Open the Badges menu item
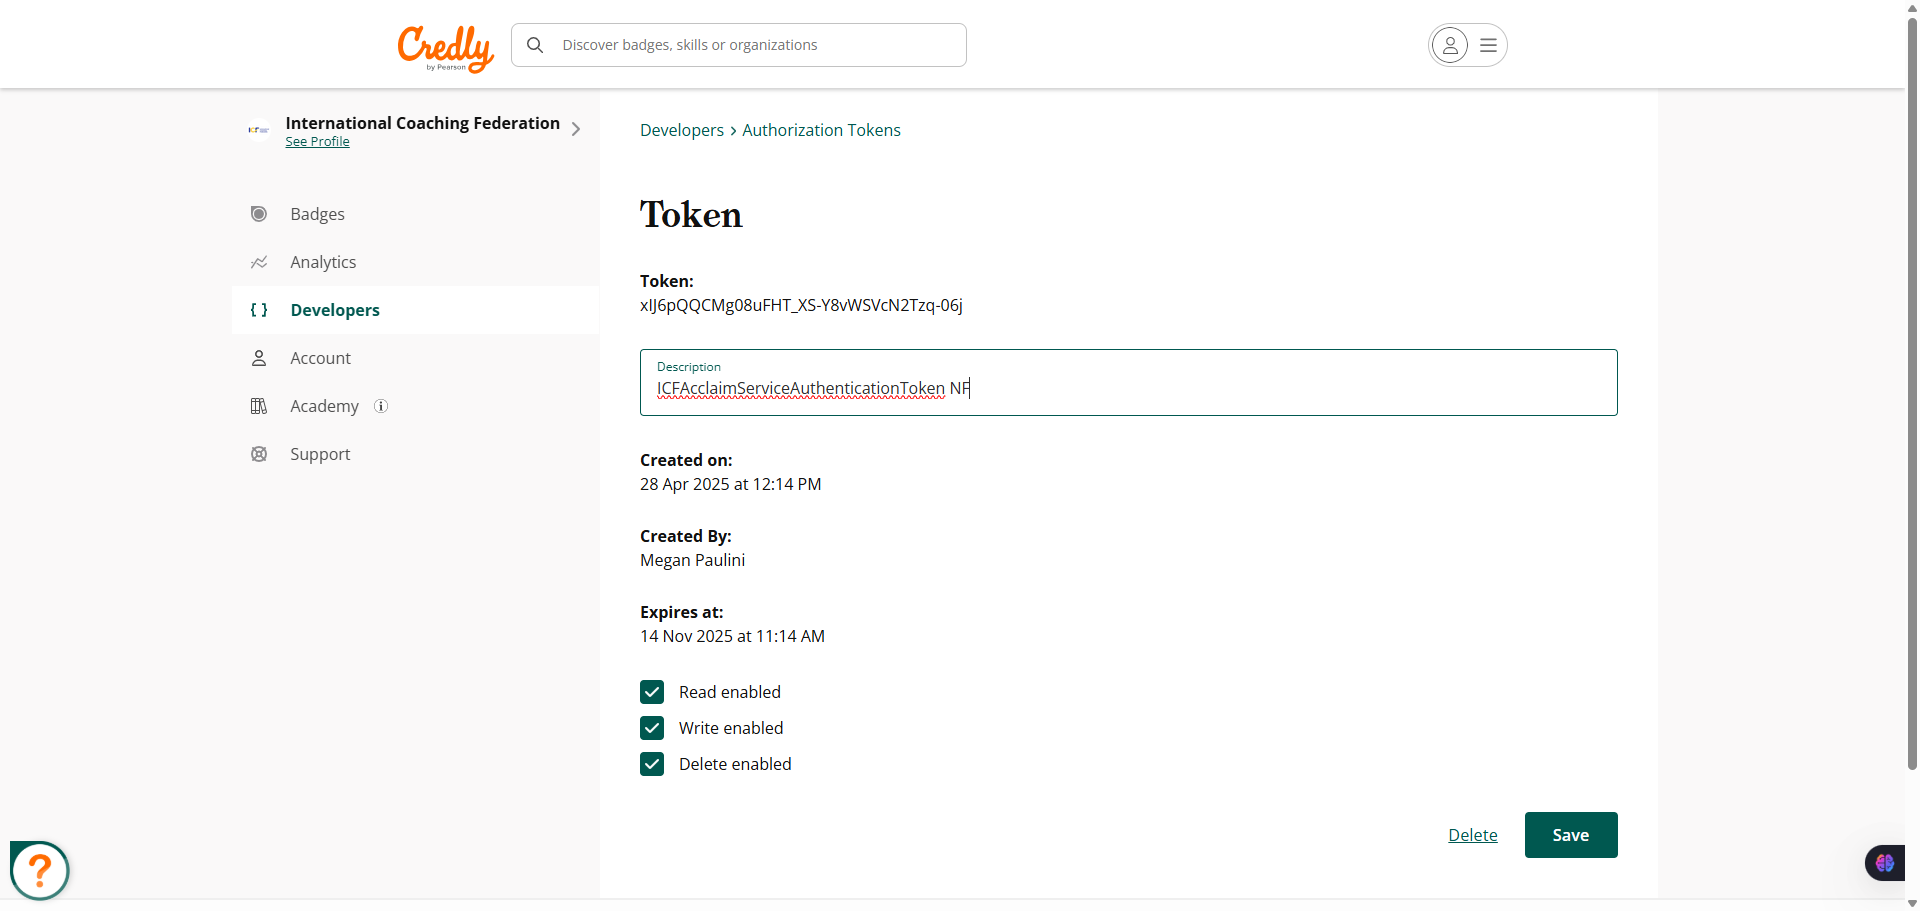Image resolution: width=1920 pixels, height=911 pixels. [416, 214]
